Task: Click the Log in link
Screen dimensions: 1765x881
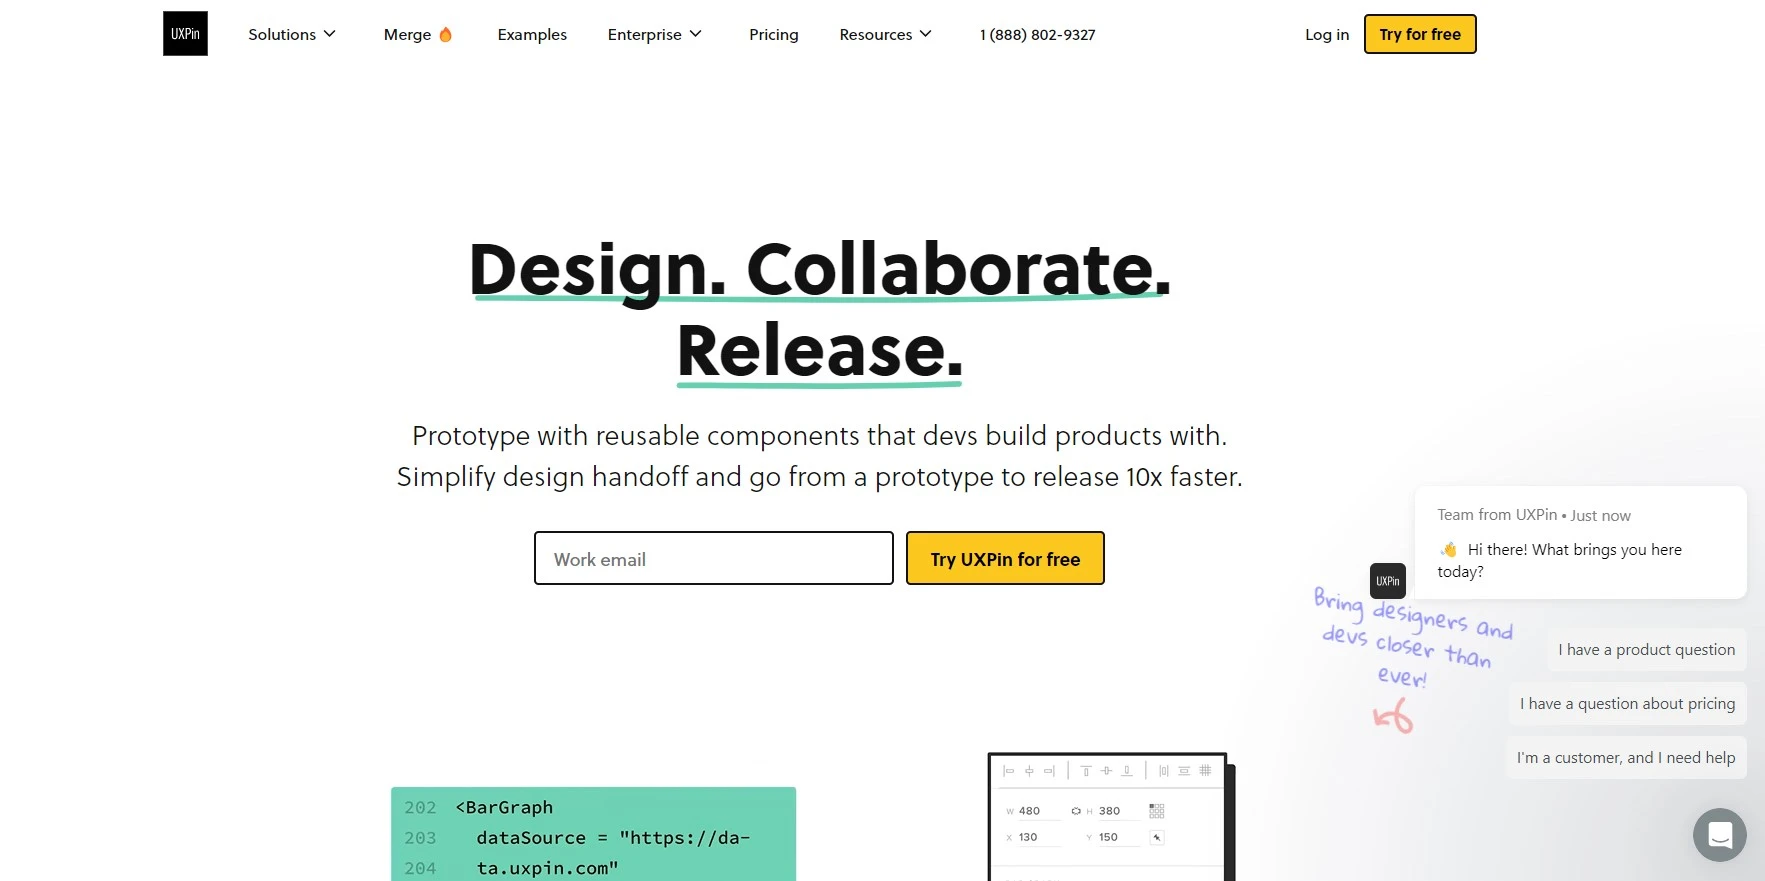Action: [x=1326, y=34]
